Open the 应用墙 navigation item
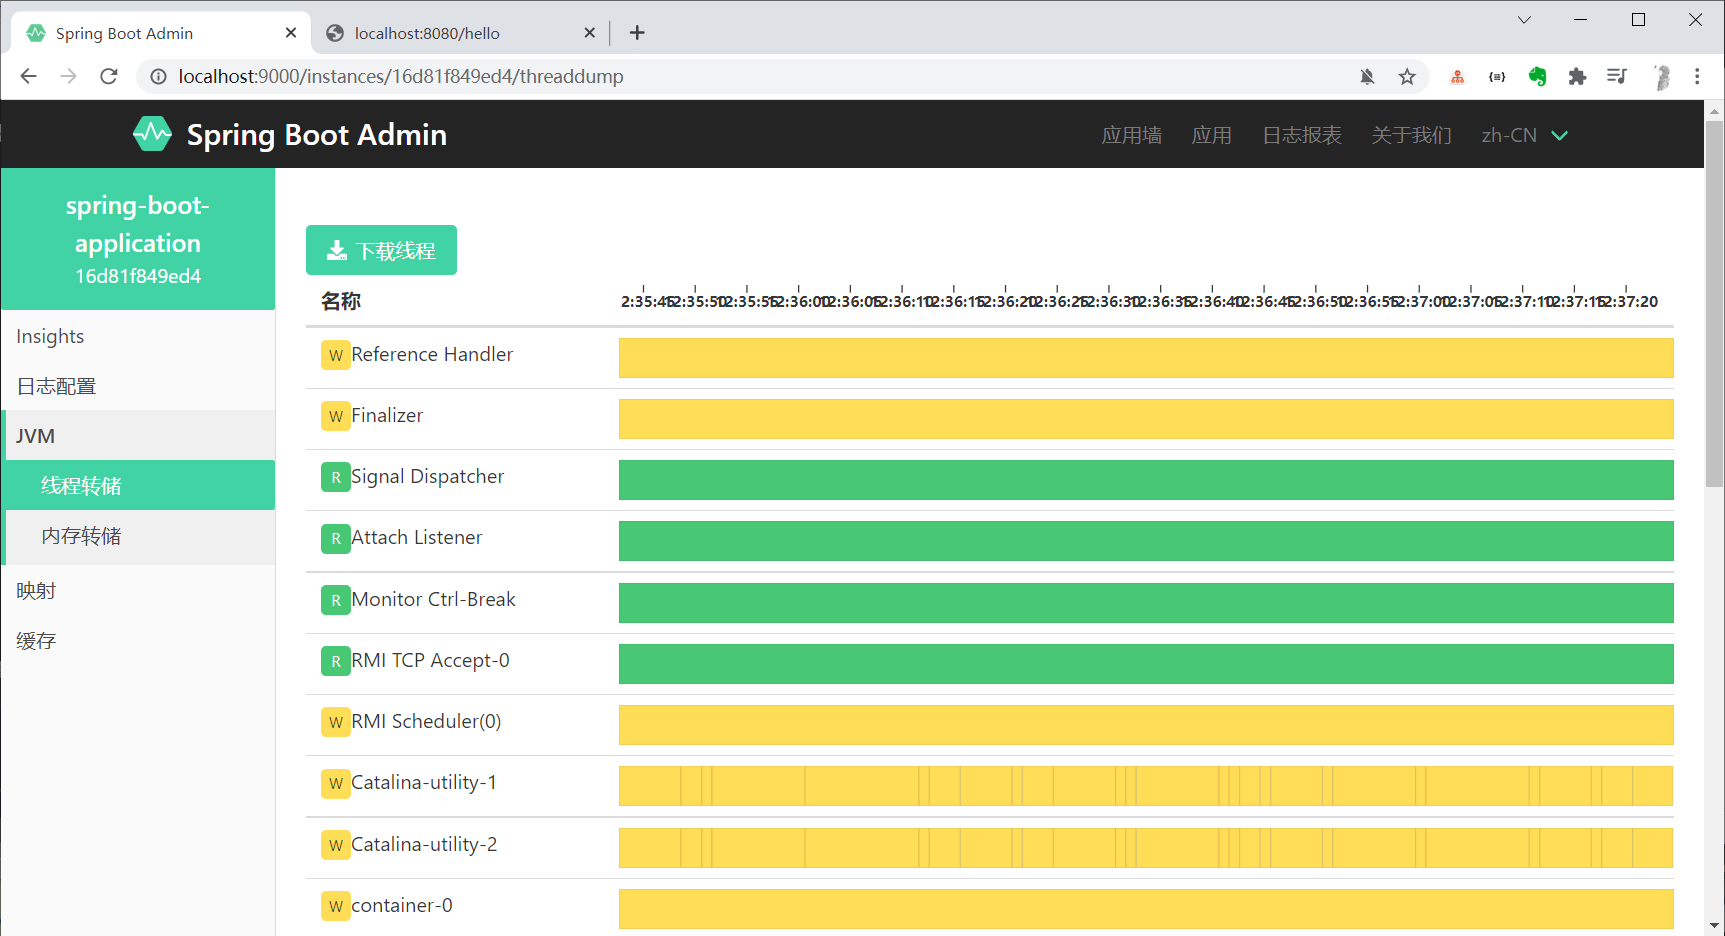This screenshot has width=1725, height=936. (x=1132, y=135)
